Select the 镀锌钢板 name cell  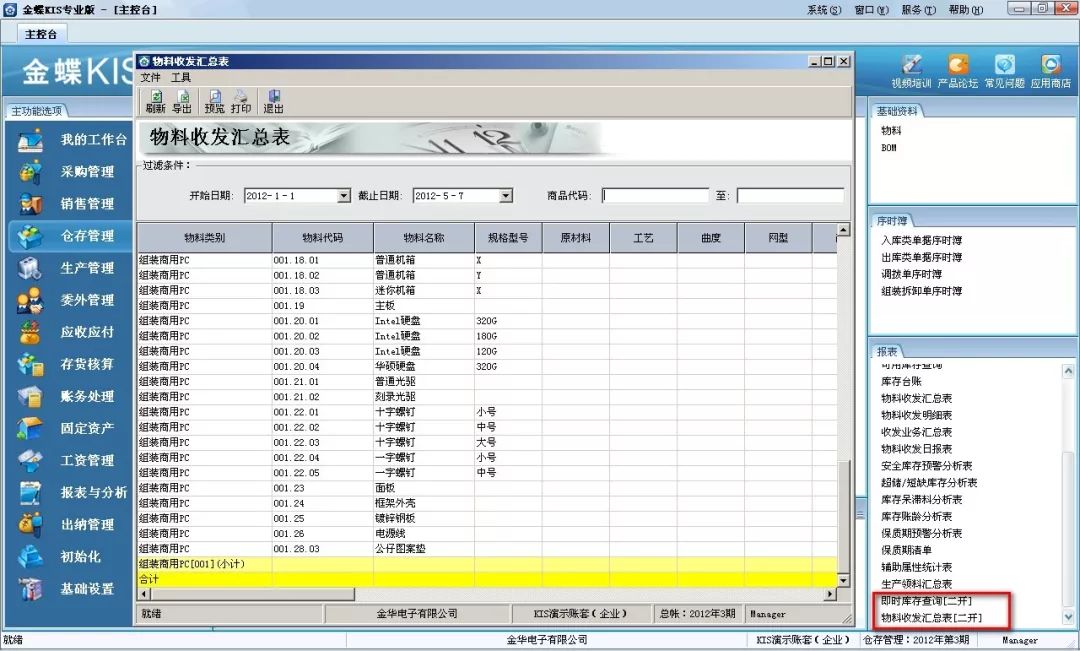[424, 519]
